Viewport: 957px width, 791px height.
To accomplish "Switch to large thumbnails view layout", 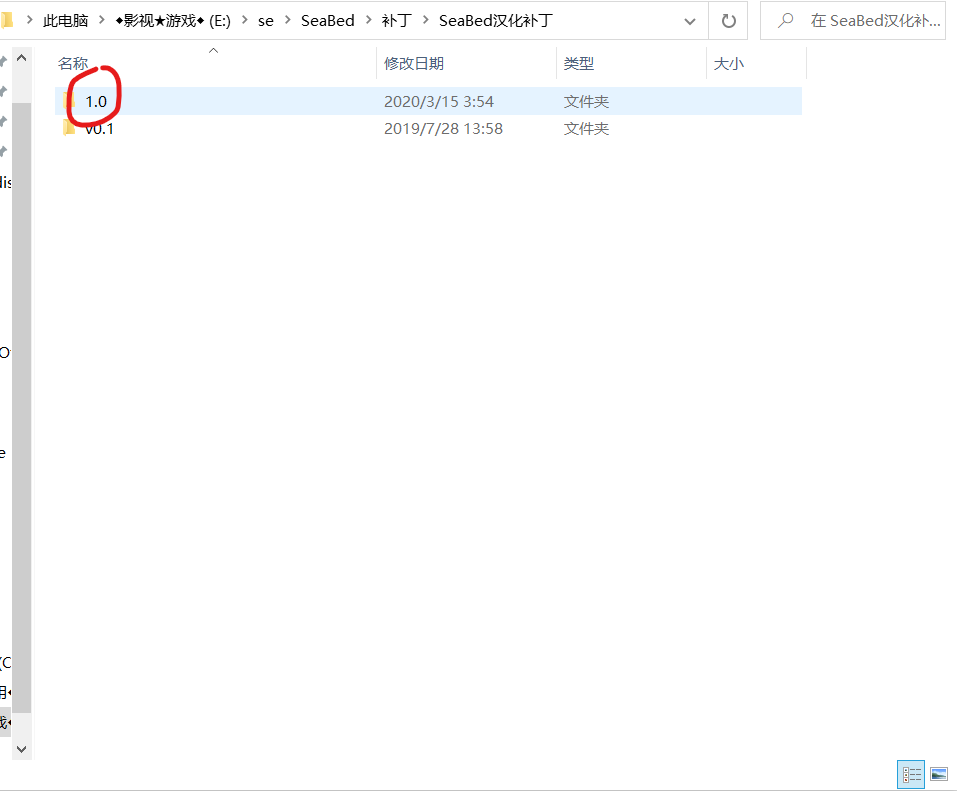I will [938, 774].
